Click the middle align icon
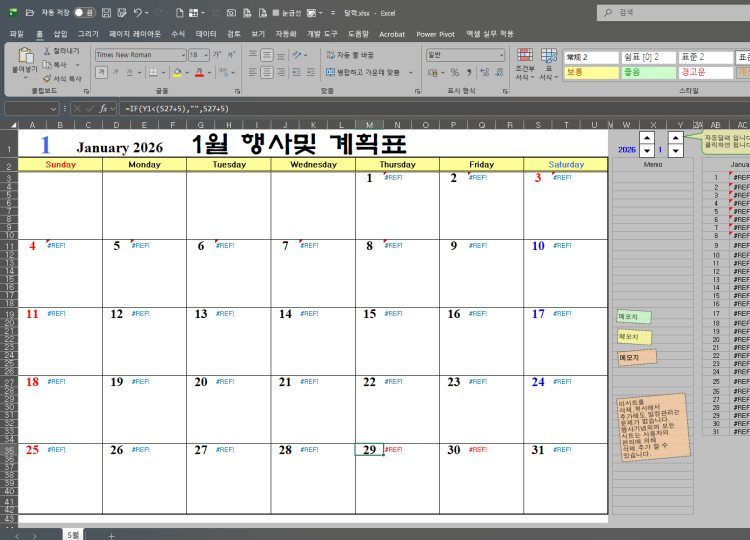This screenshot has width=750, height=540. click(x=267, y=55)
